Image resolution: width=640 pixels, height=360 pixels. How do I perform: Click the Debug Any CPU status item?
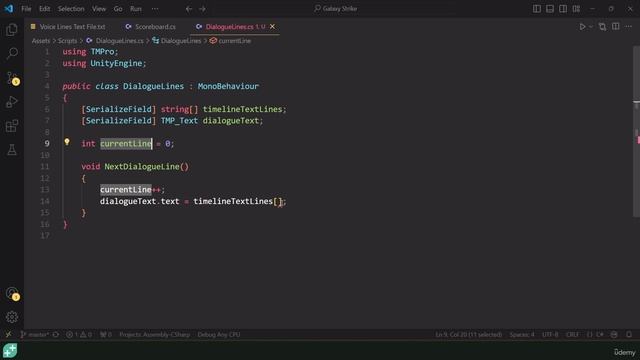tap(219, 334)
